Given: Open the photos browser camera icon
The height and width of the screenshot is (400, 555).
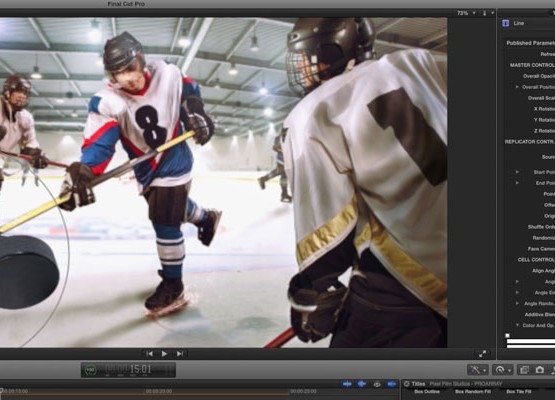Looking at the screenshot, I should tap(539, 370).
